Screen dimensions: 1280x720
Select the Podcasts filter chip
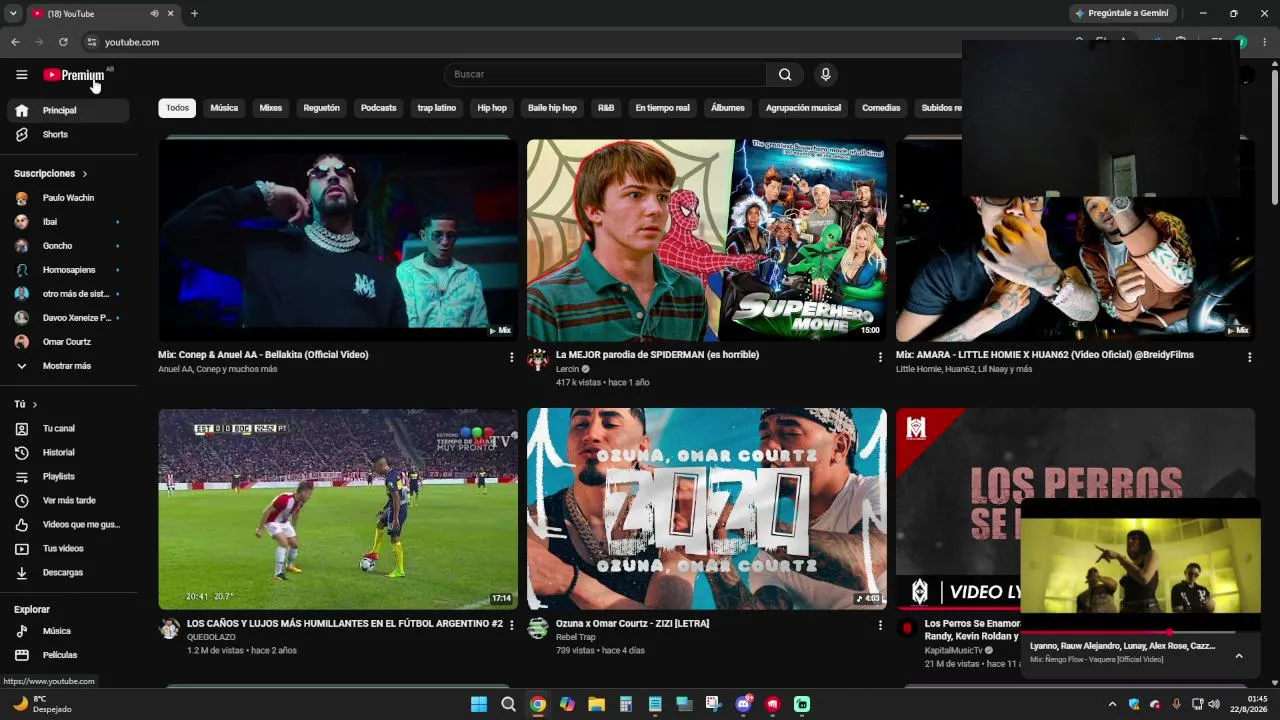pyautogui.click(x=379, y=108)
